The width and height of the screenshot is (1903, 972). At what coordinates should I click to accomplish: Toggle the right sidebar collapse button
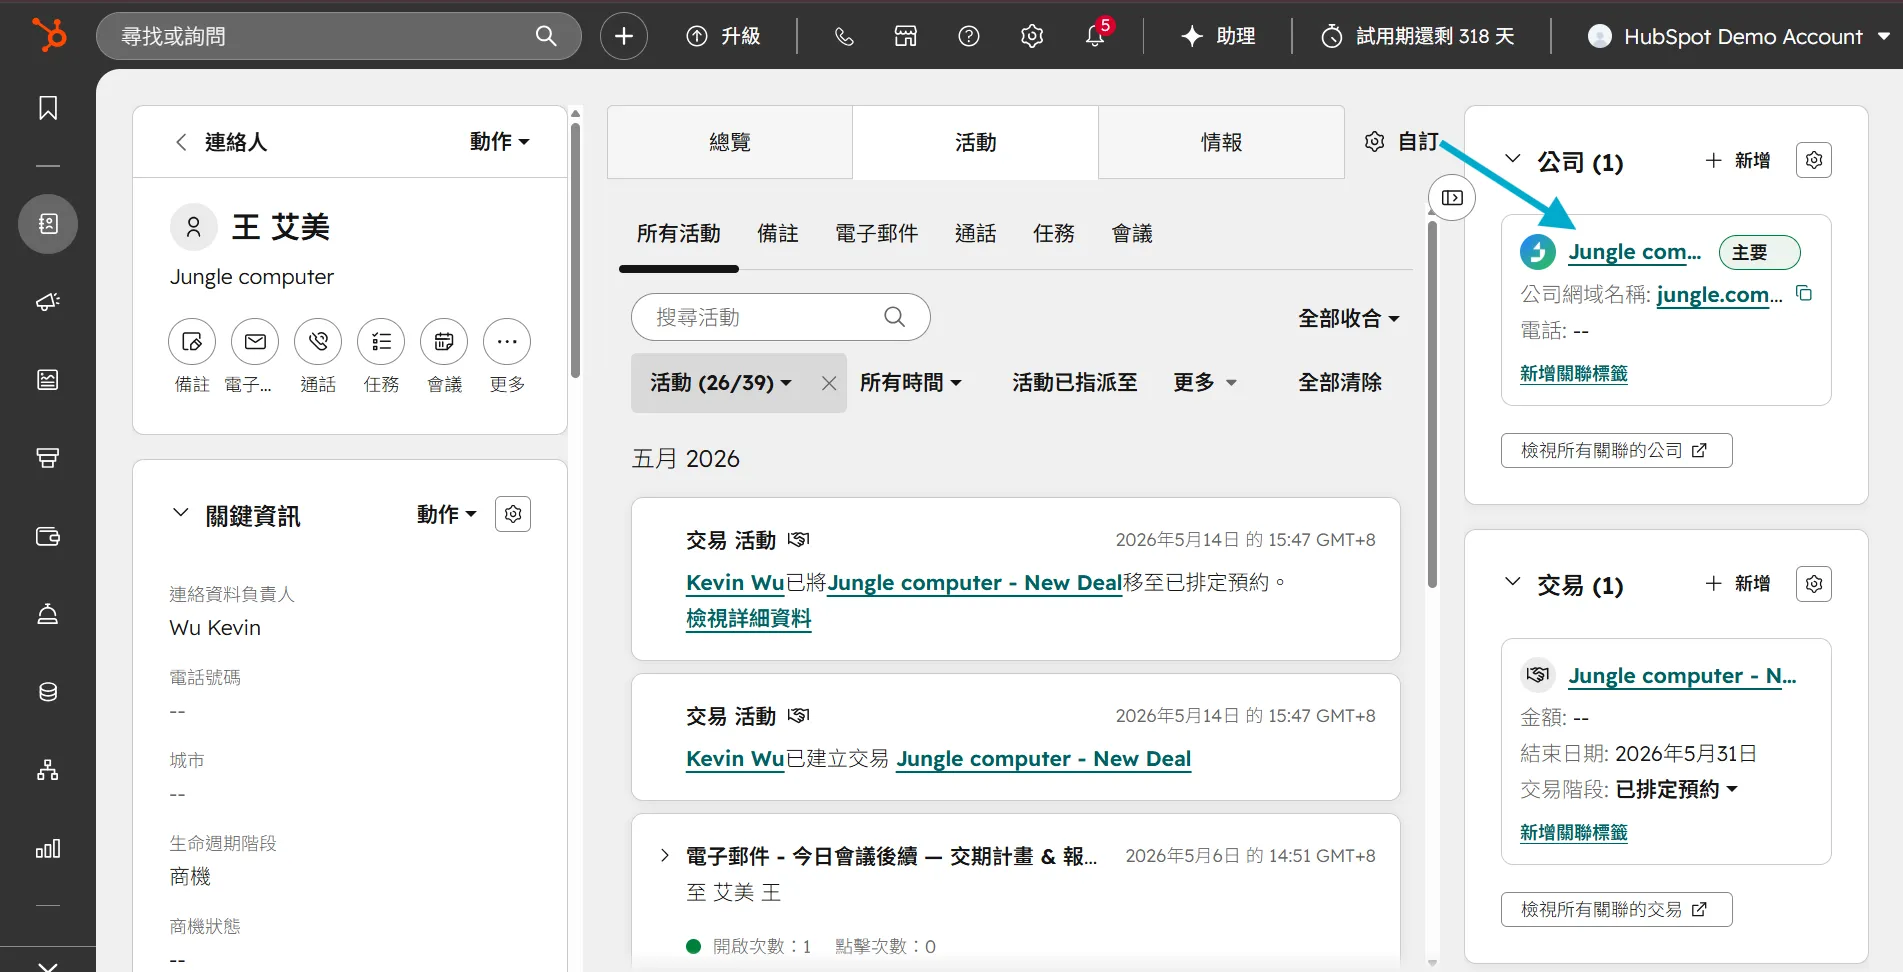pos(1452,198)
